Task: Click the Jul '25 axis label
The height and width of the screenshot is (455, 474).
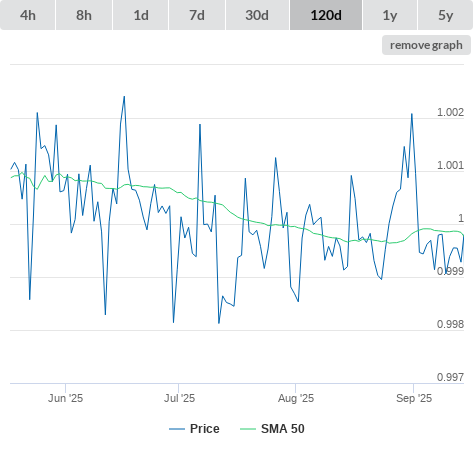Action: pyautogui.click(x=179, y=398)
